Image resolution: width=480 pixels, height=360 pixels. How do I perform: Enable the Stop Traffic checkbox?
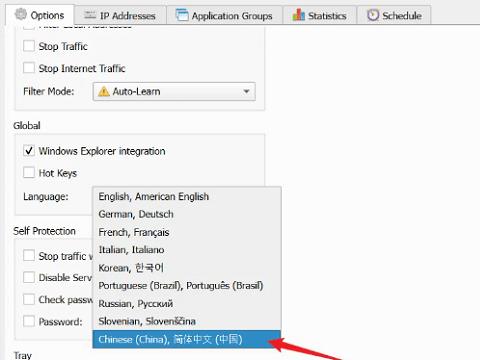point(29,46)
